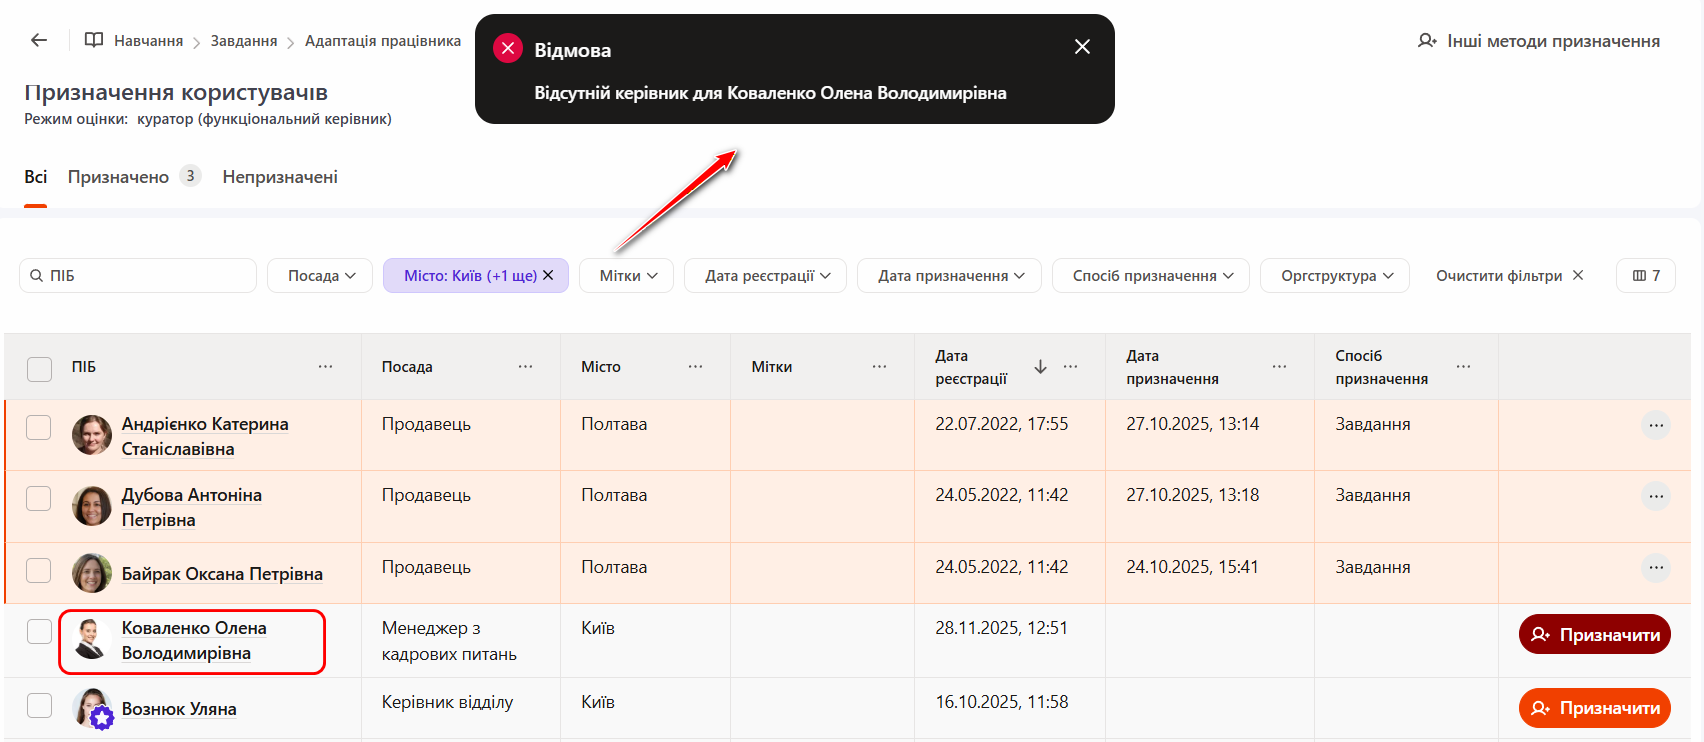Click the ПІБ search input field
Screen dimensions: 1704x742
pyautogui.click(x=145, y=275)
